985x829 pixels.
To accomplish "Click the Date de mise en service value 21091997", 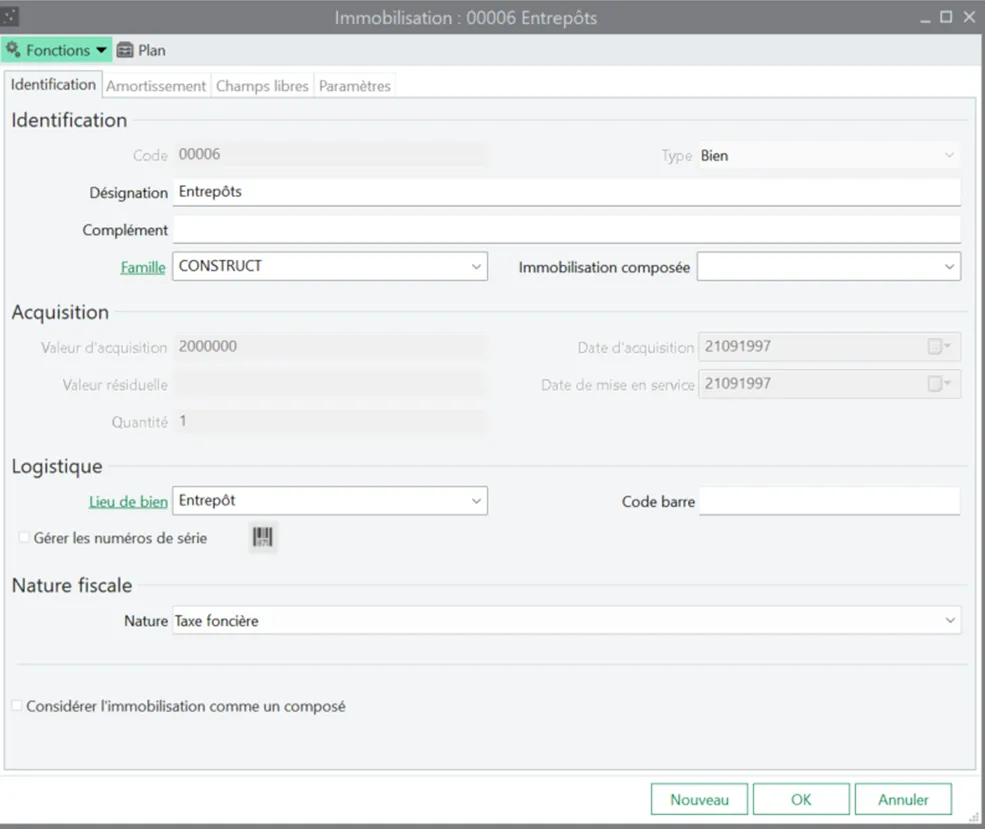I will (737, 383).
